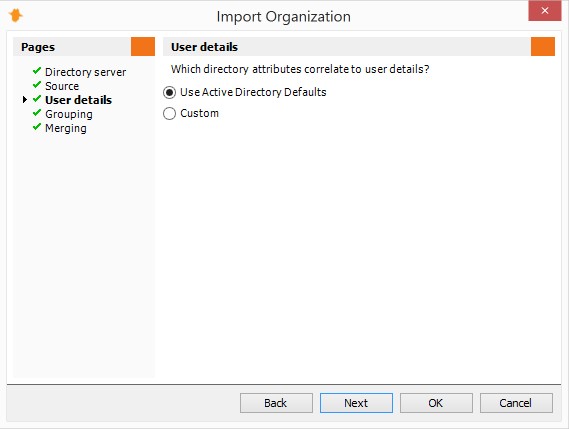The image size is (569, 429).
Task: Go to the Source page
Action: click(62, 86)
